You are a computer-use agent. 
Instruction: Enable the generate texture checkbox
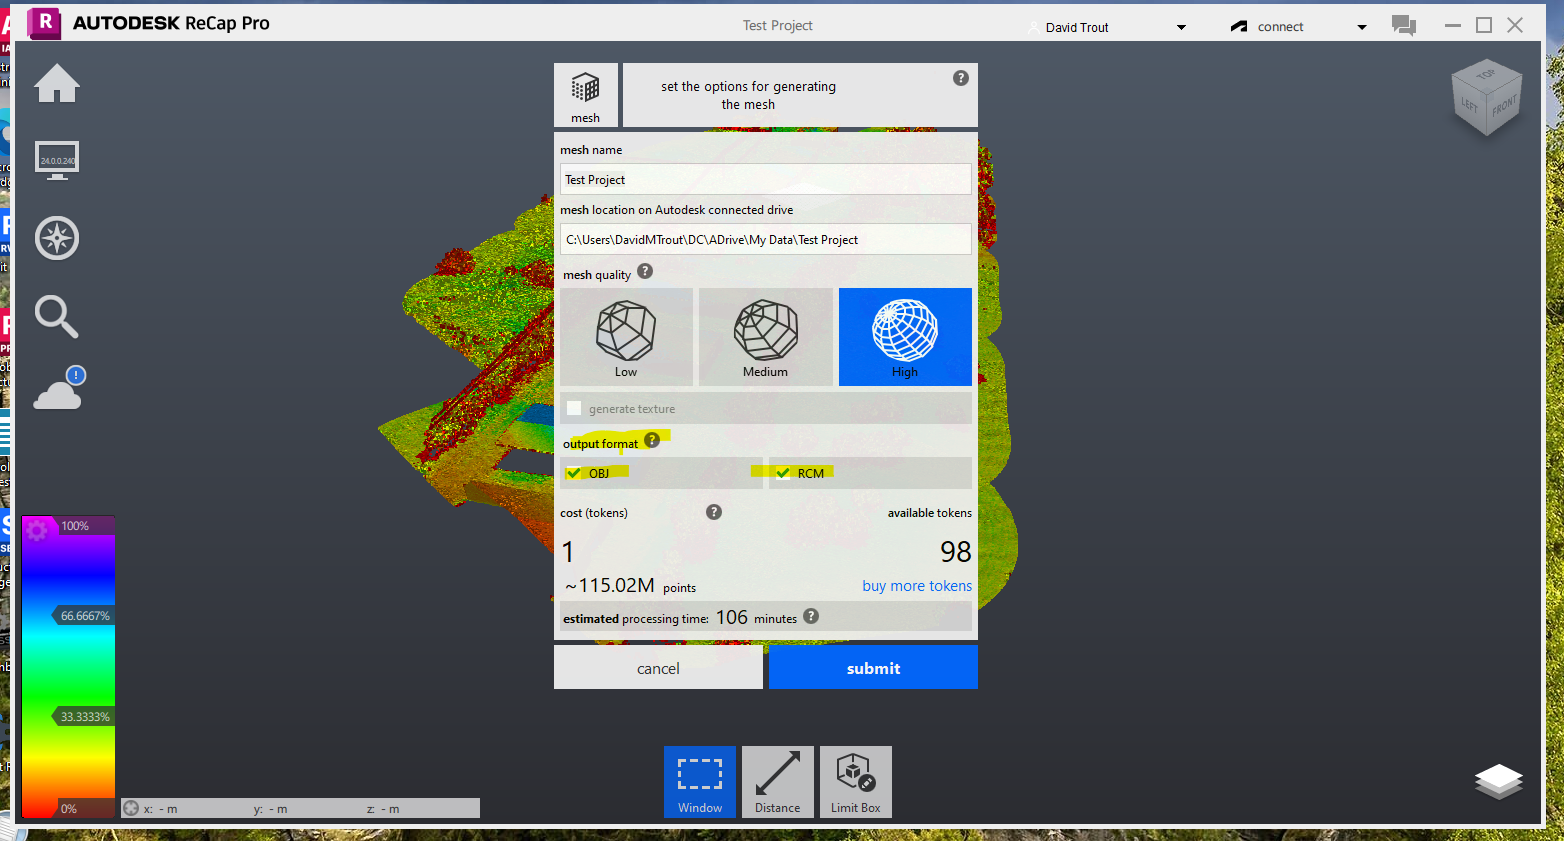pos(574,407)
